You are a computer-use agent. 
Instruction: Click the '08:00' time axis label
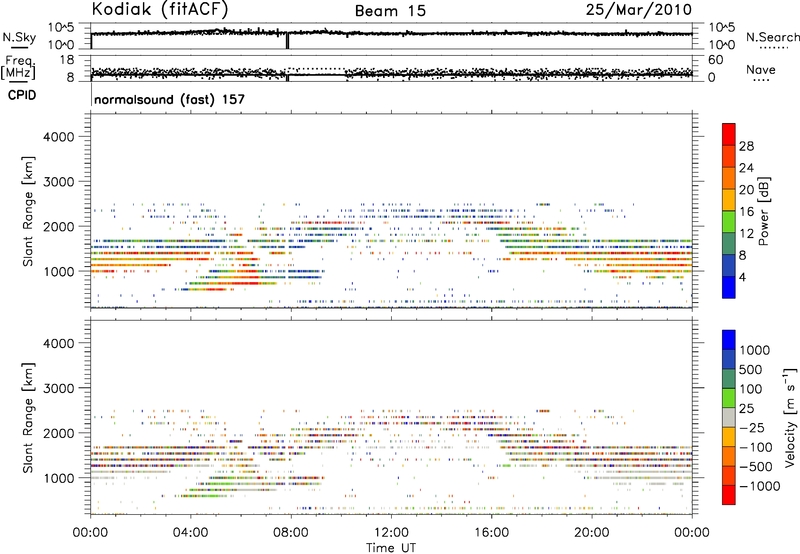[x=291, y=533]
